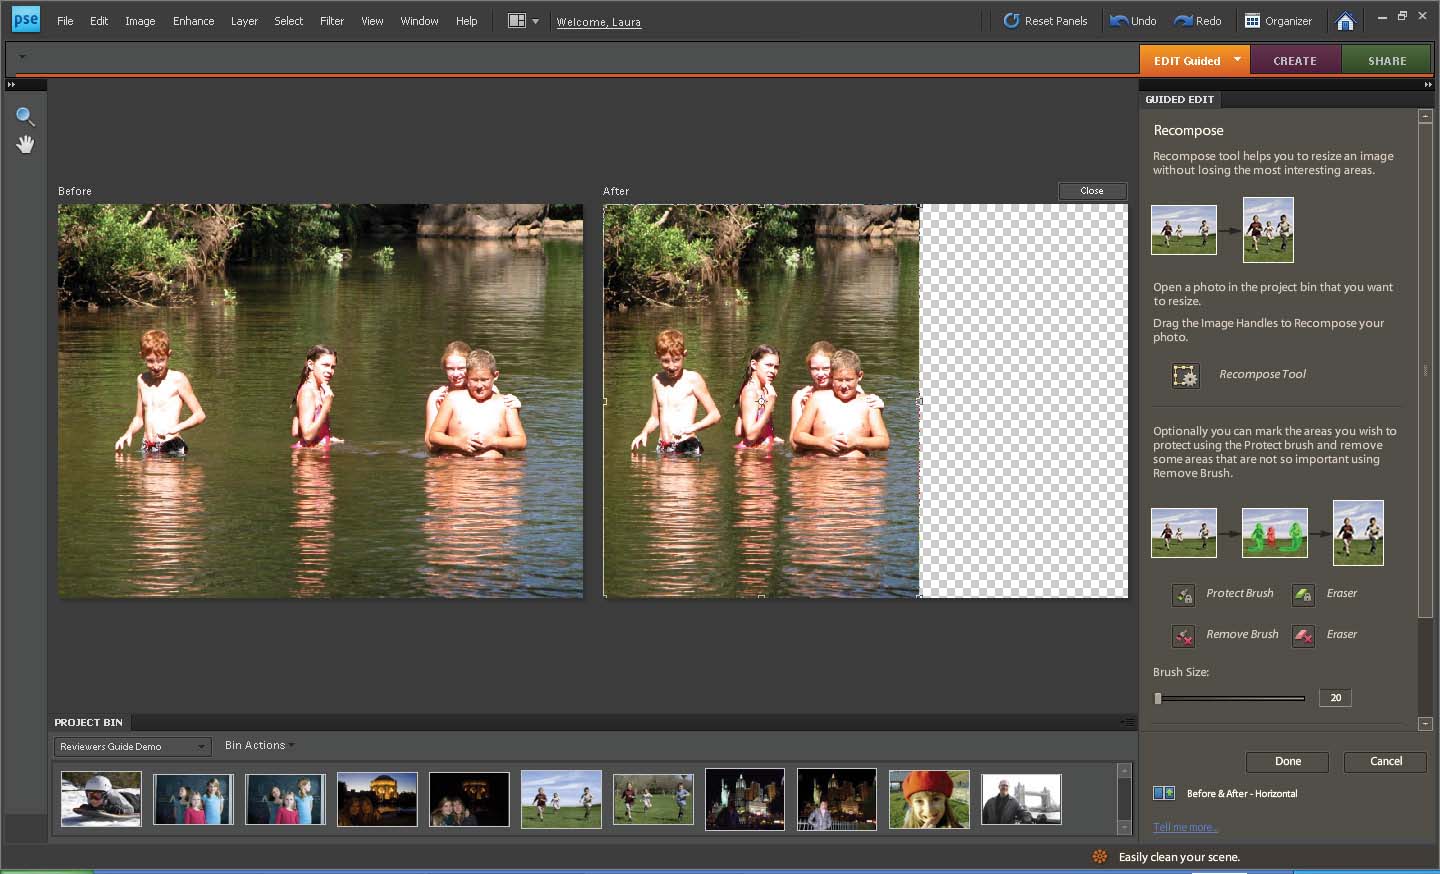Select the Protect Brush's Eraser icon
1440x874 pixels.
pyautogui.click(x=1303, y=595)
